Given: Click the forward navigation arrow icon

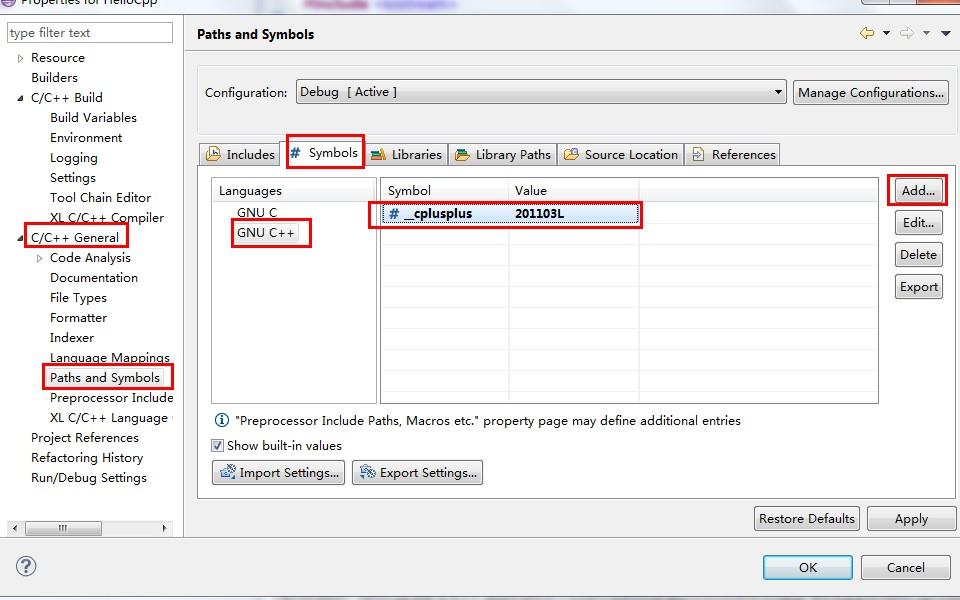Looking at the screenshot, I should [907, 33].
